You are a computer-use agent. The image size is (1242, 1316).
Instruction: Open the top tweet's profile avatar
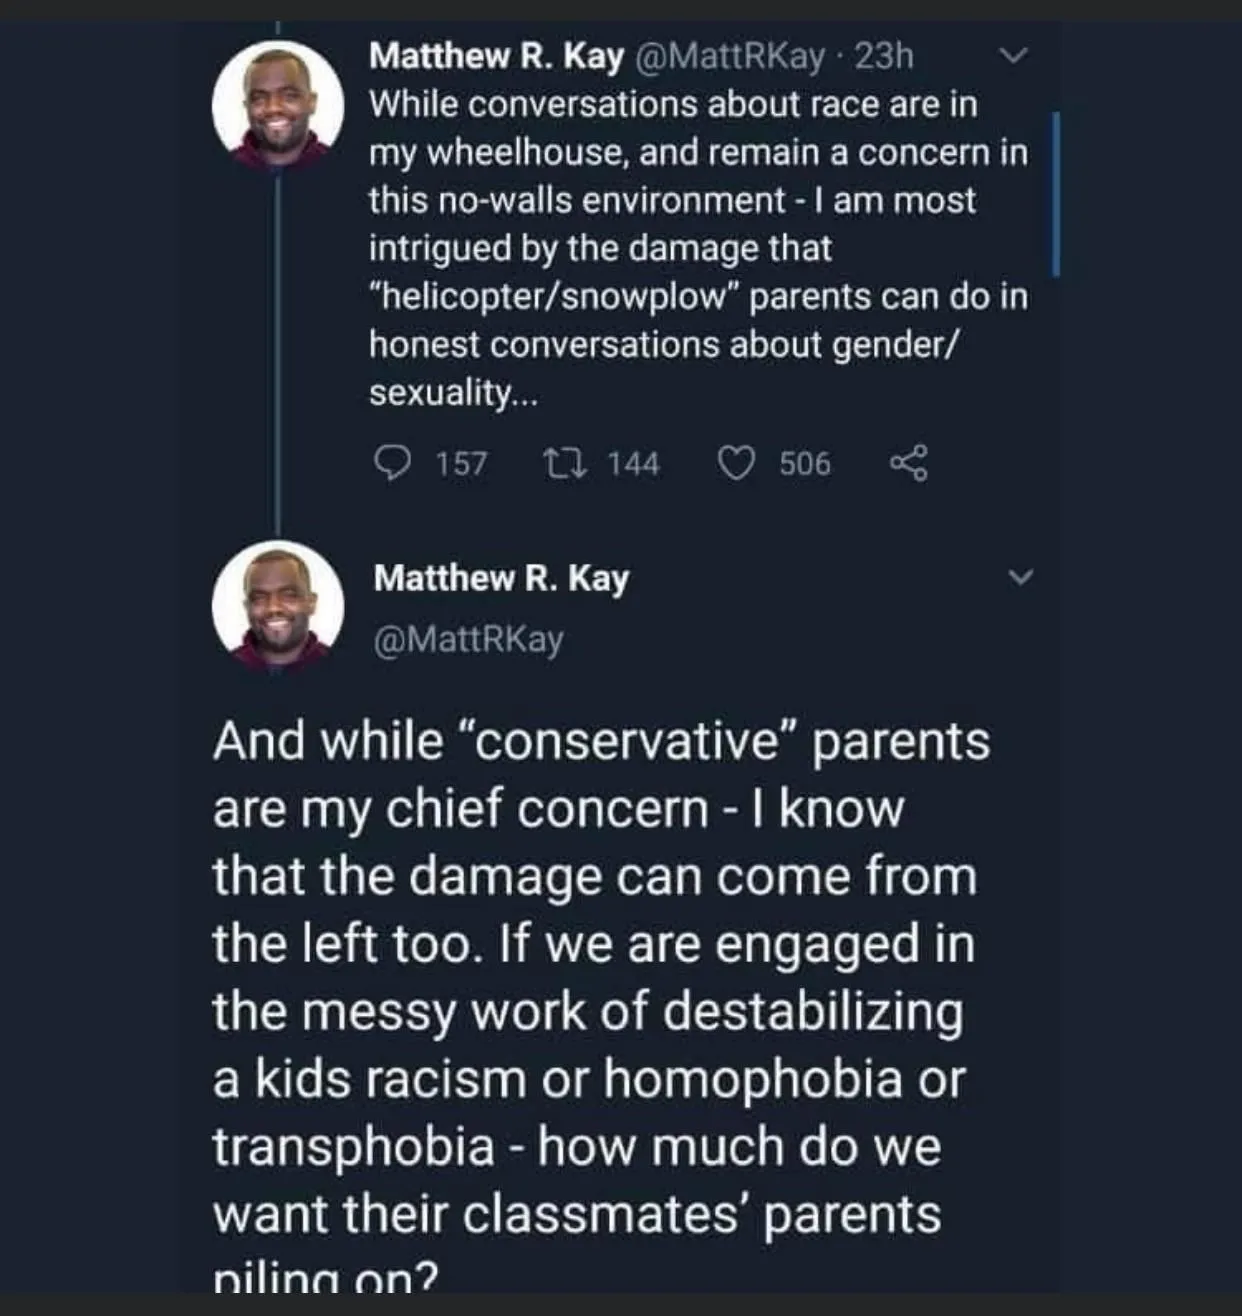[278, 106]
